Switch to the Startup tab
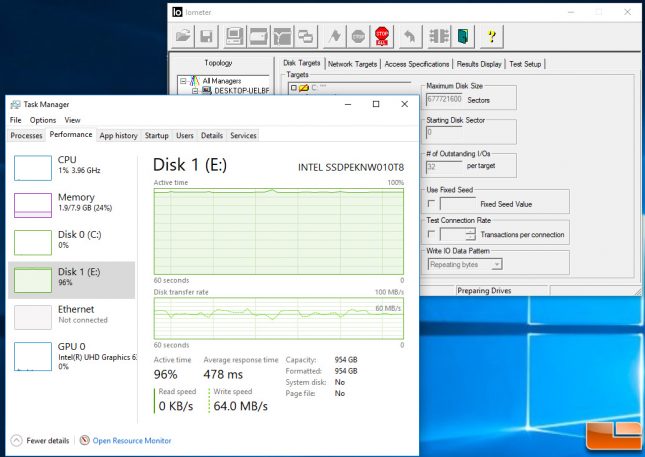The width and height of the screenshot is (645, 457). point(157,135)
